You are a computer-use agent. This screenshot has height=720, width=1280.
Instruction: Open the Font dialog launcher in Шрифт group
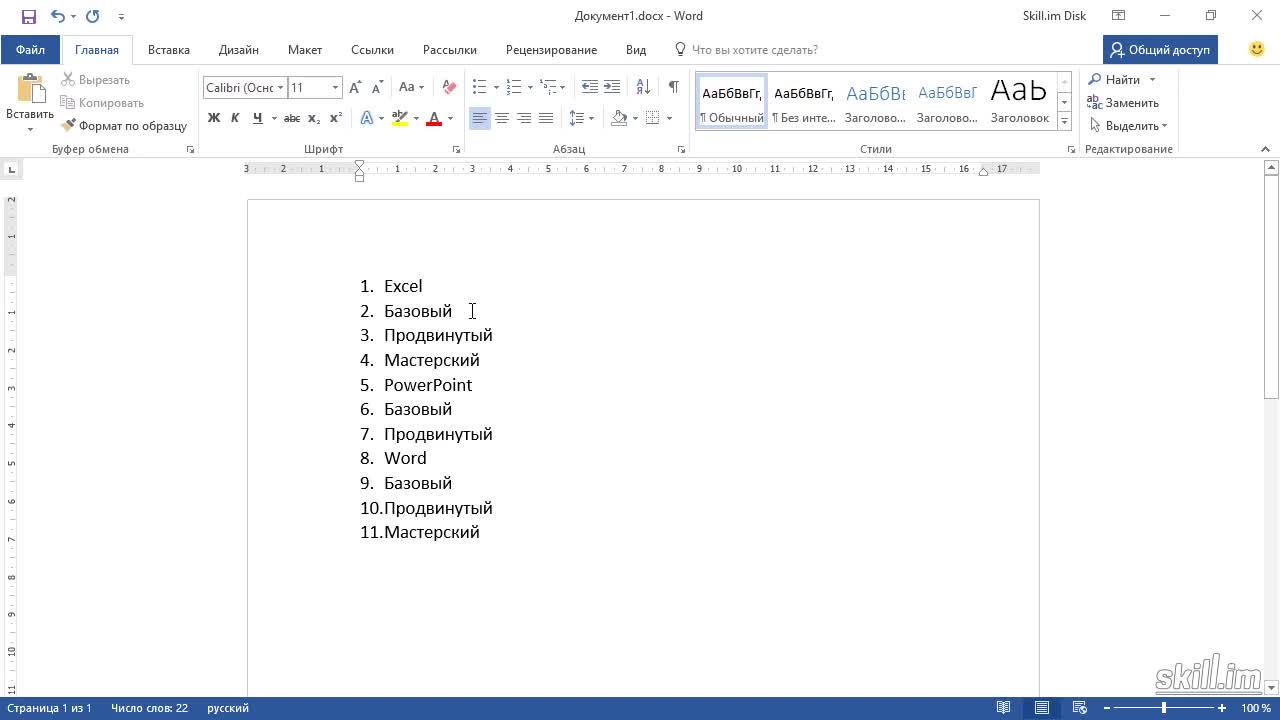[457, 149]
